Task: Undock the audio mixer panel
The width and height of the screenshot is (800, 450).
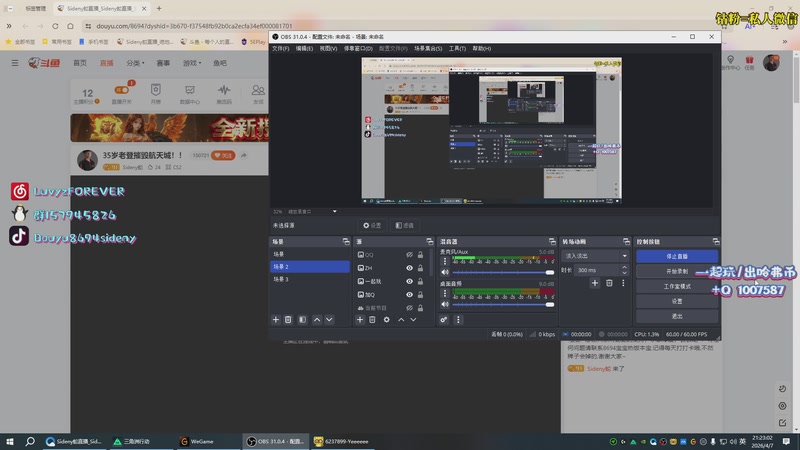Action: click(552, 241)
